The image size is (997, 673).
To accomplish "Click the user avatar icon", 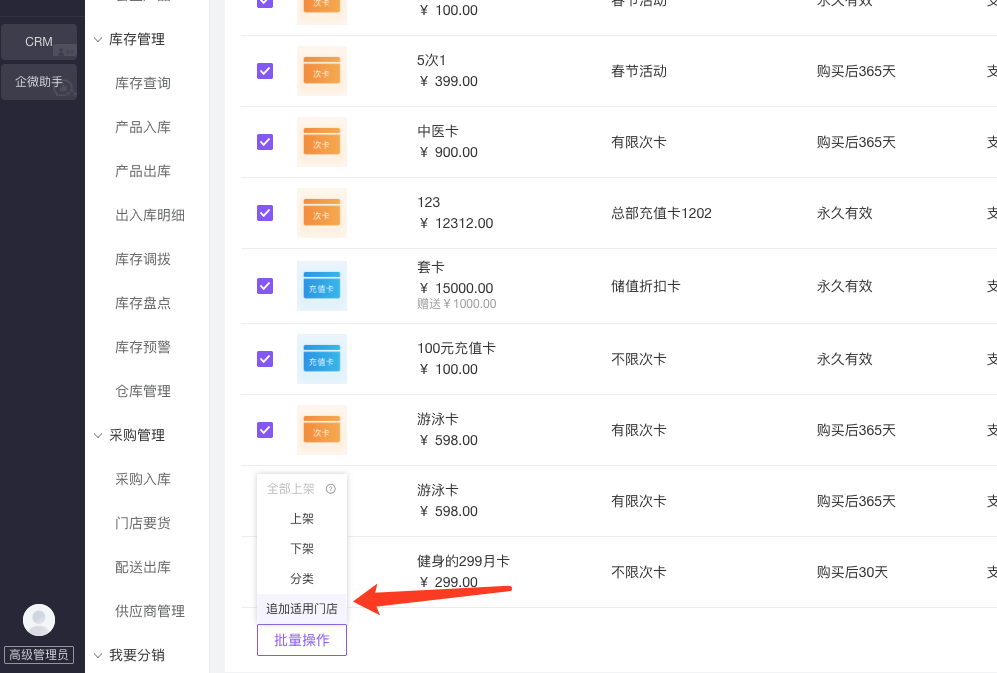I will tap(39, 620).
